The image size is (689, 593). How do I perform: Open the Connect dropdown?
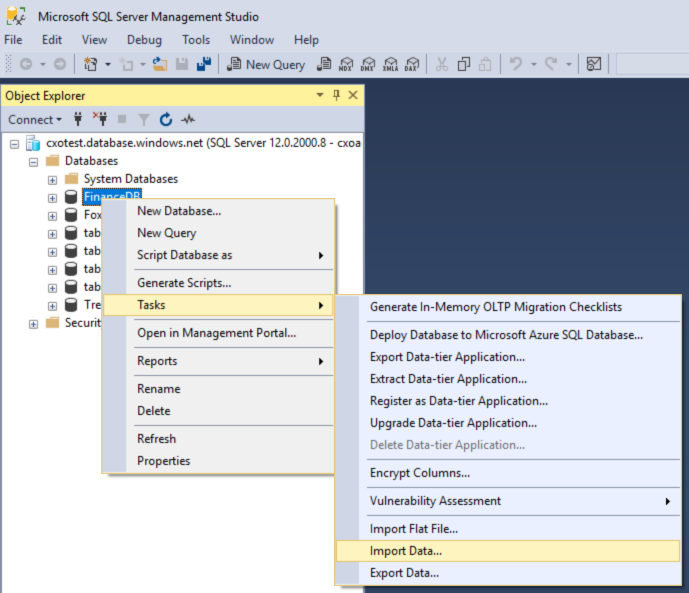click(35, 119)
